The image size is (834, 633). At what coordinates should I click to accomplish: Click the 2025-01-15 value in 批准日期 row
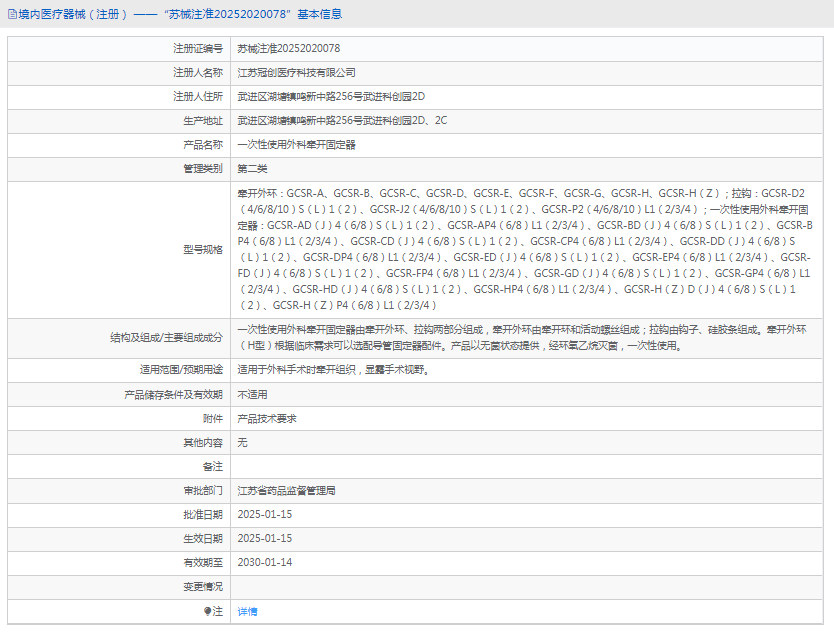(264, 514)
